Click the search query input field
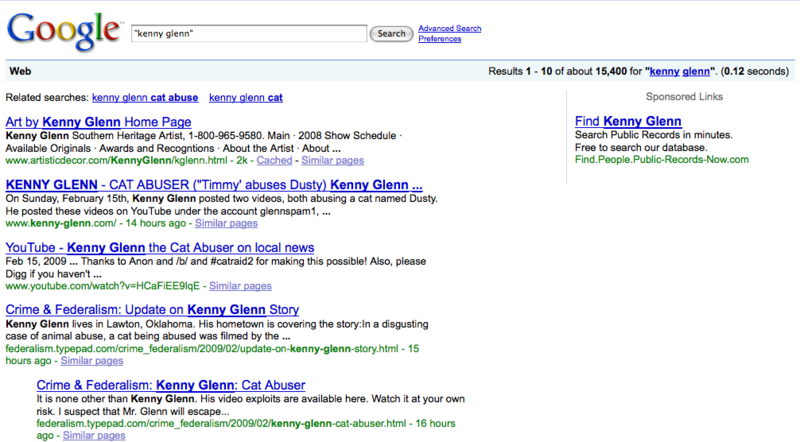Image resolution: width=800 pixels, height=442 pixels. [248, 33]
